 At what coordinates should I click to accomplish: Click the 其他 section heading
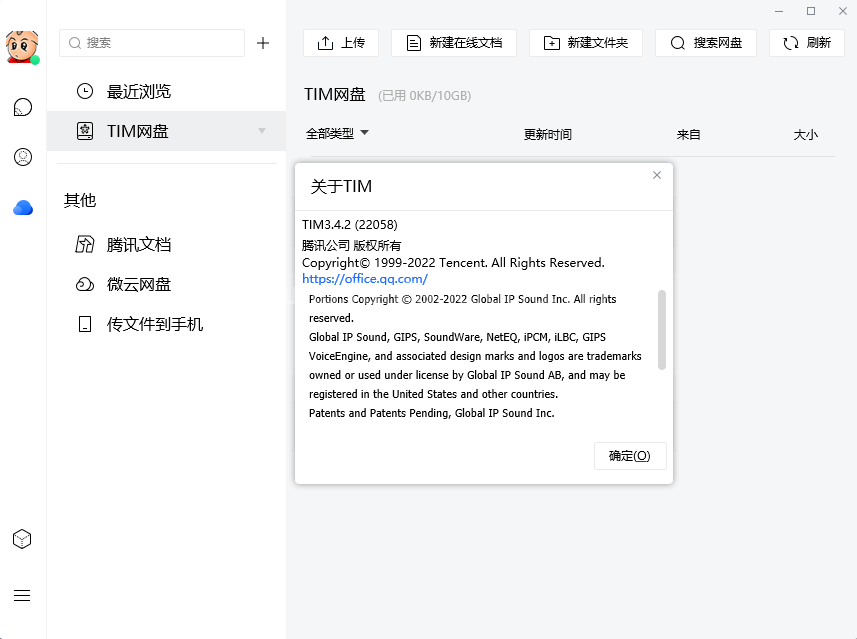tap(80, 201)
